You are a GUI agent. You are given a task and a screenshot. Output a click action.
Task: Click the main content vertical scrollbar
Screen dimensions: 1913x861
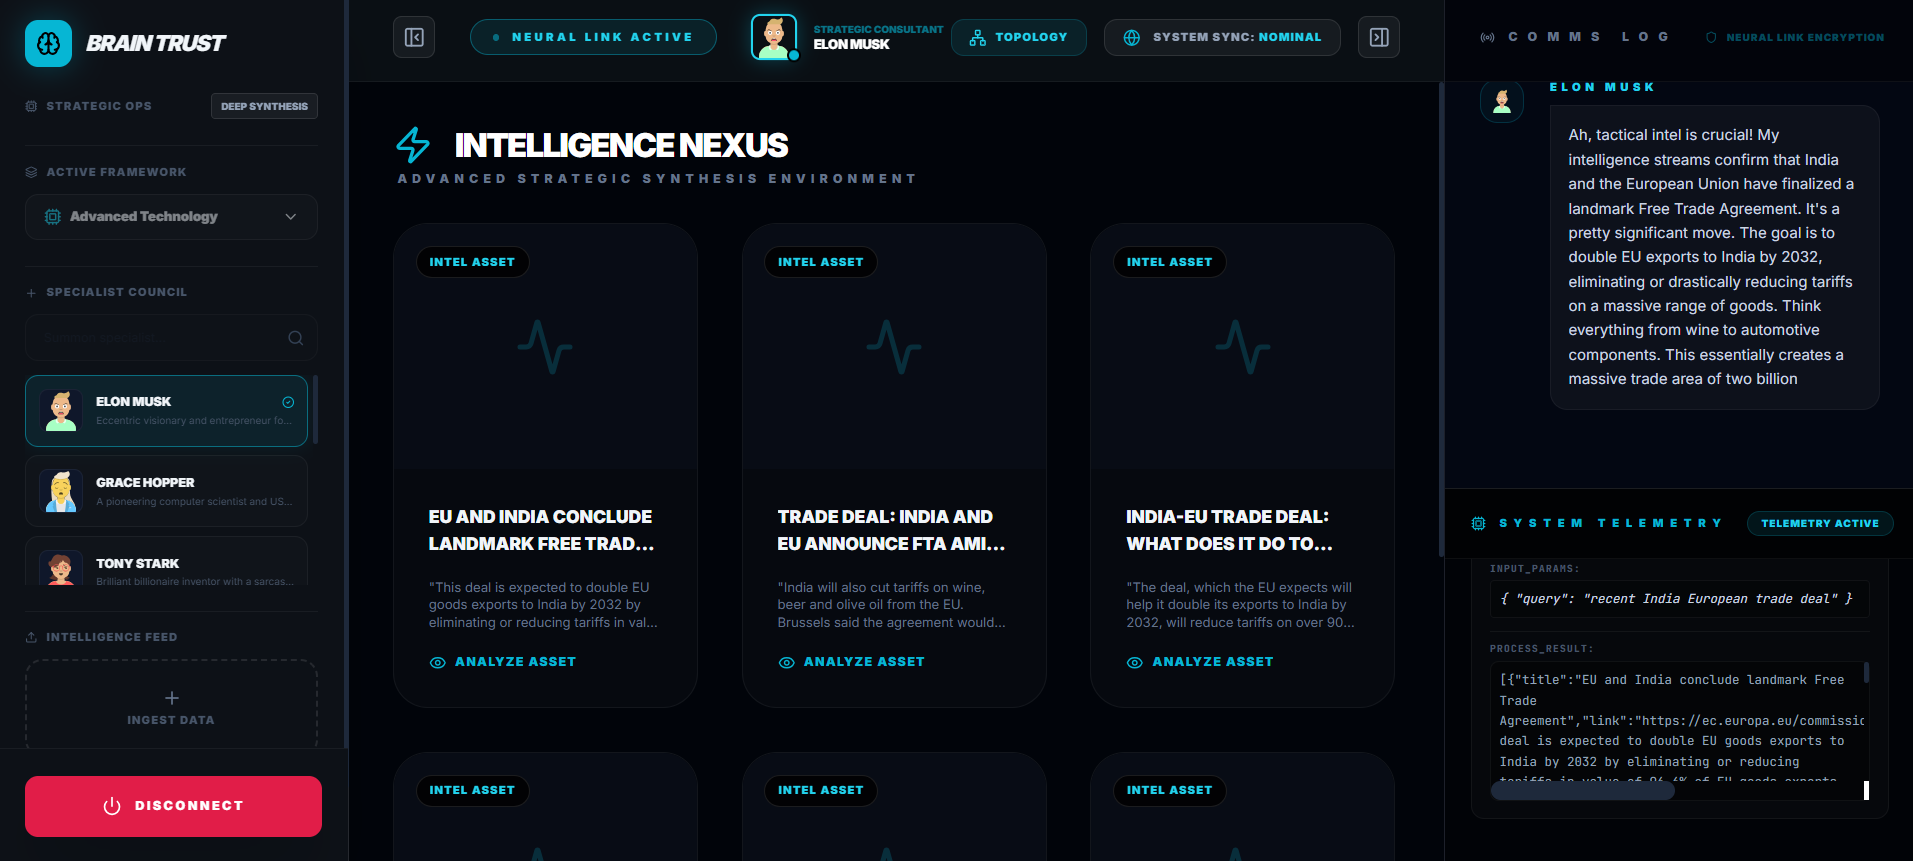point(1441,320)
